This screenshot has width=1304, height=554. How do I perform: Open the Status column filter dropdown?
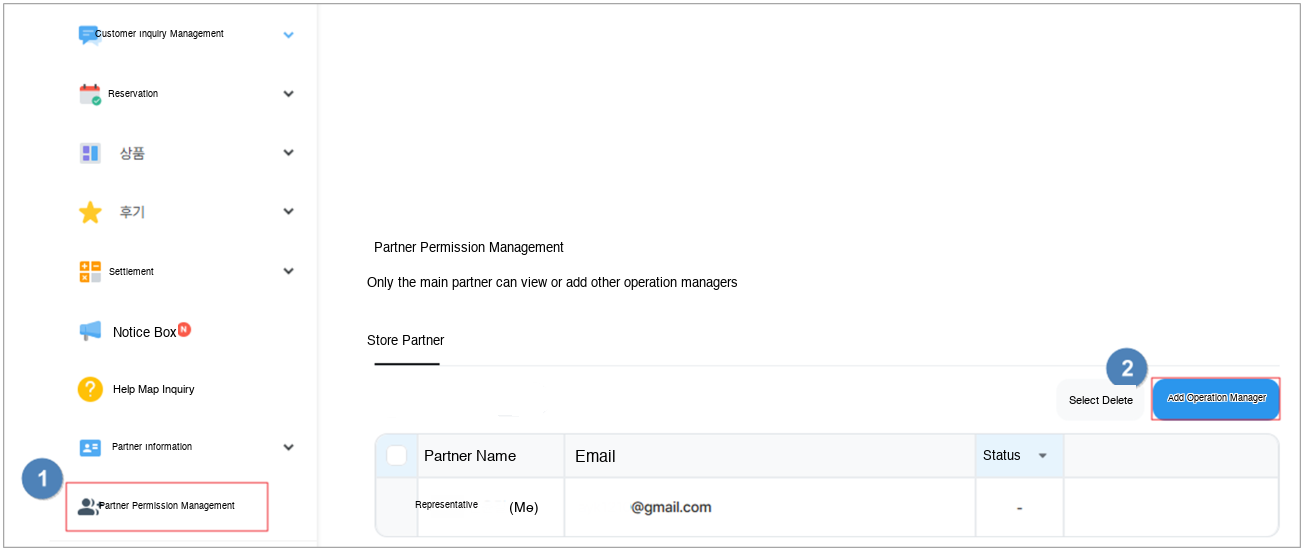[x=1043, y=456]
